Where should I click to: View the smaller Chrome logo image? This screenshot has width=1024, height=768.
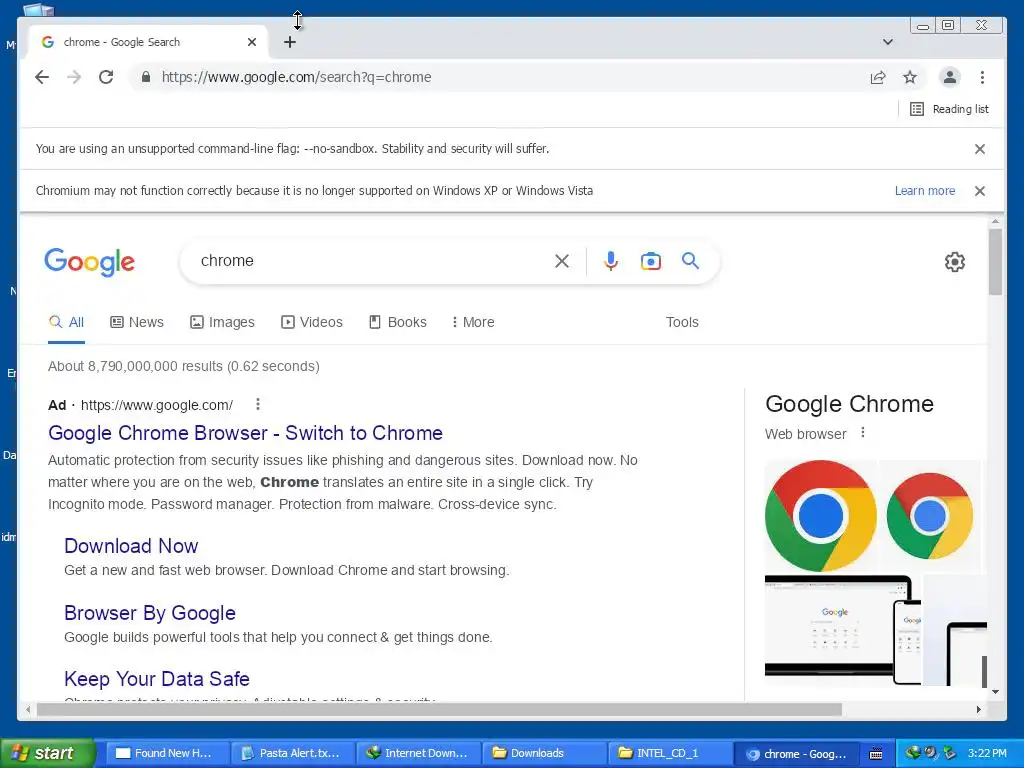(930, 516)
